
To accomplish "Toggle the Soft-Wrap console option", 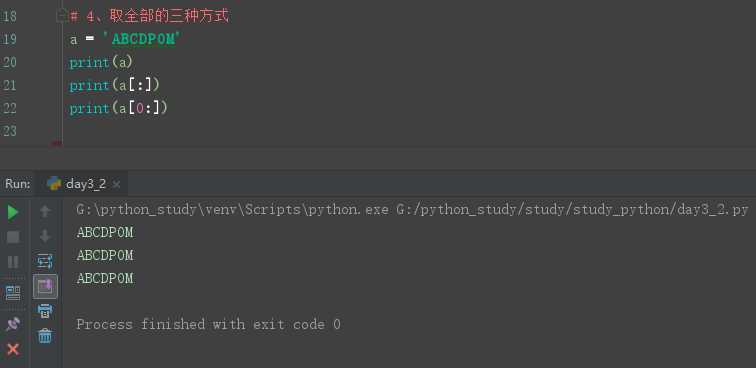I will (x=45, y=261).
